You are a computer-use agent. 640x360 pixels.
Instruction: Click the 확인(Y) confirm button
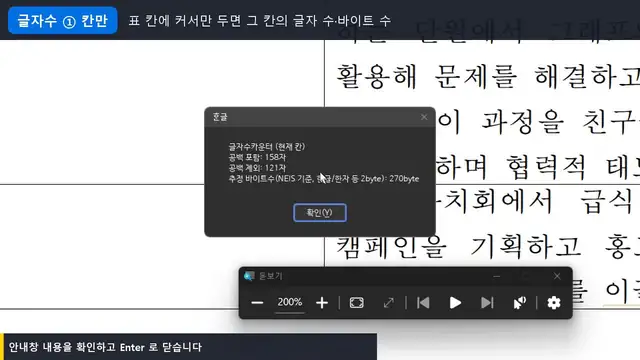(x=320, y=213)
